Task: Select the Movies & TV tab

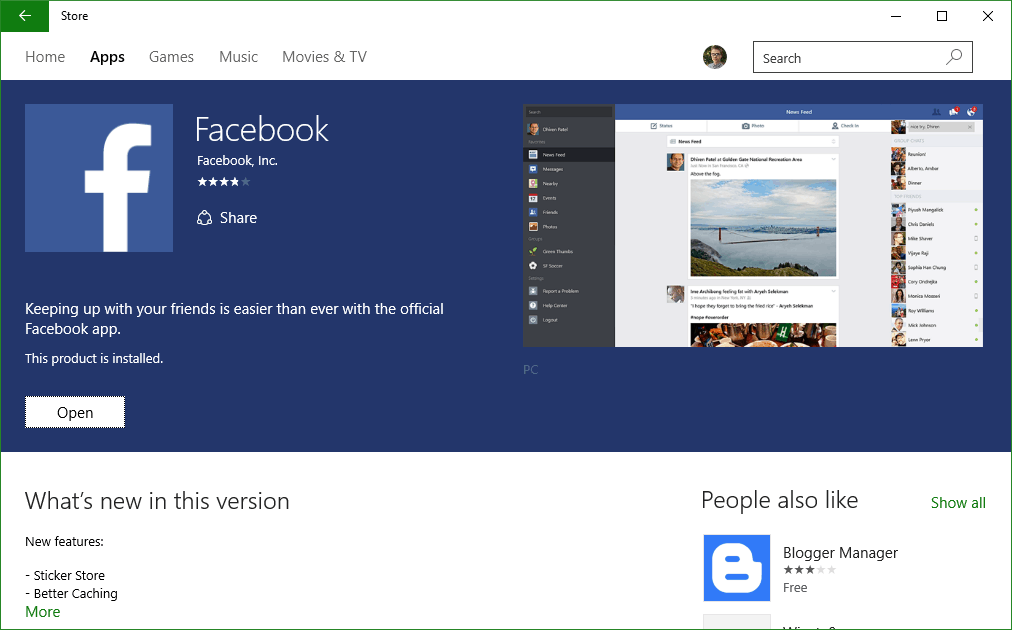Action: click(x=324, y=57)
